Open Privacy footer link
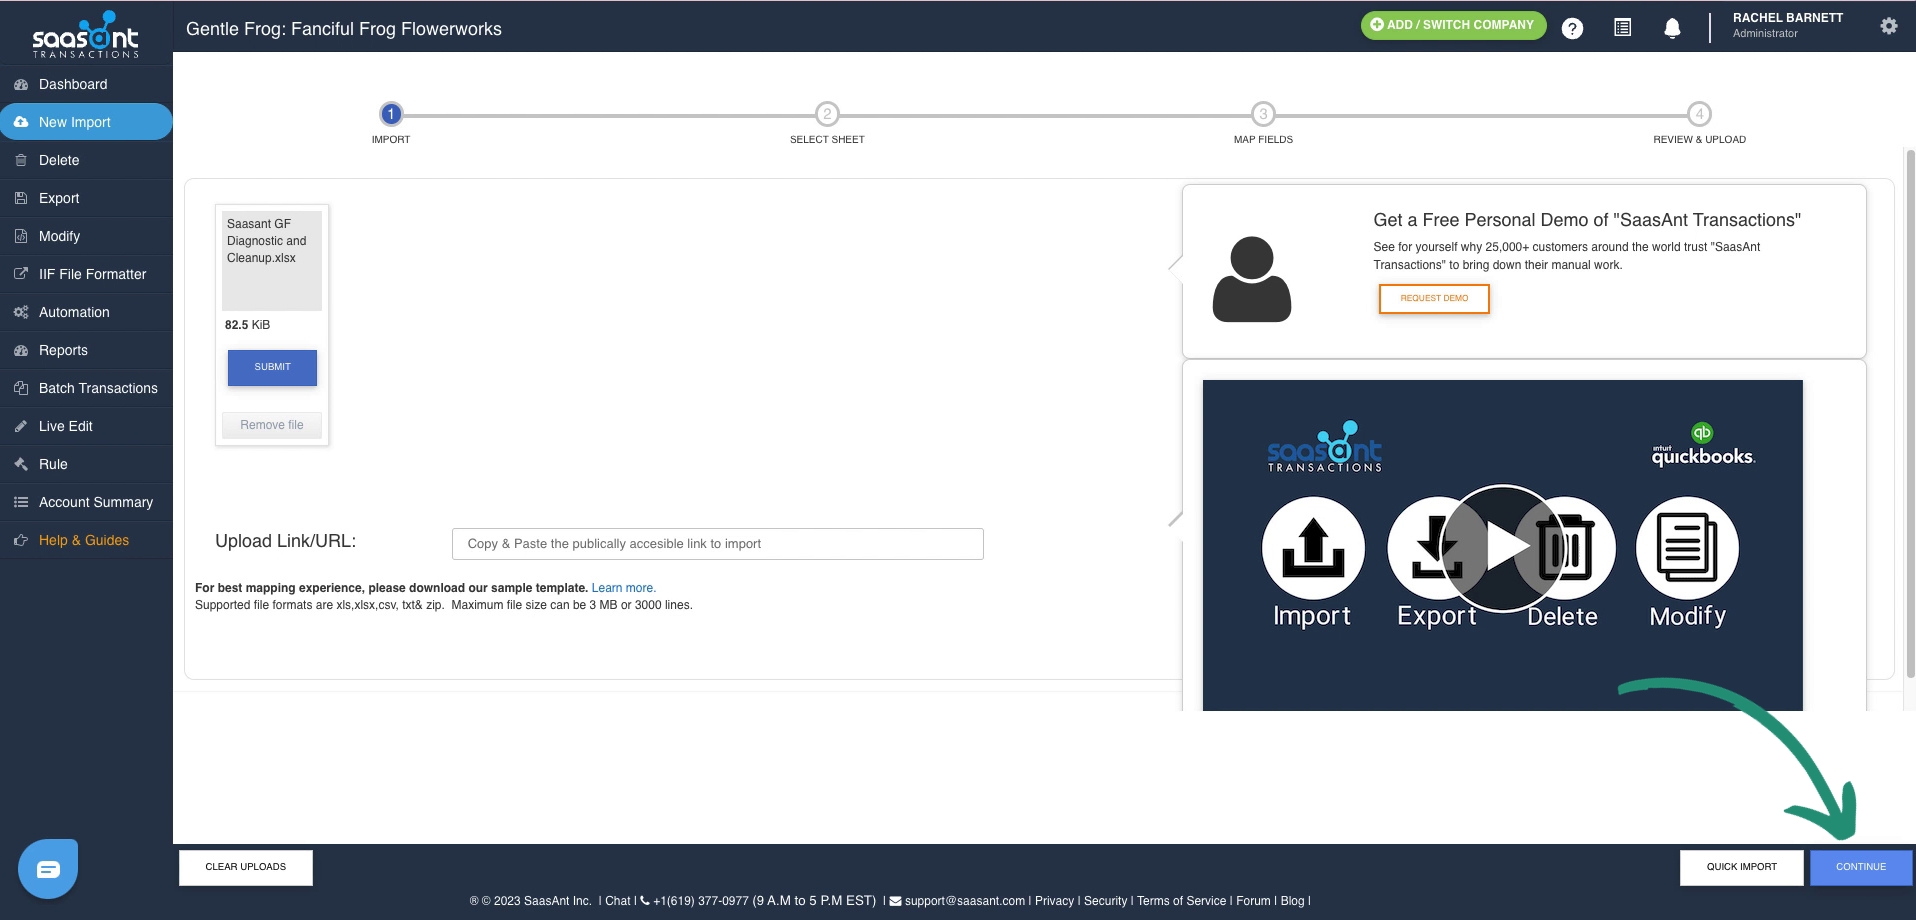The image size is (1916, 920). click(x=1054, y=901)
